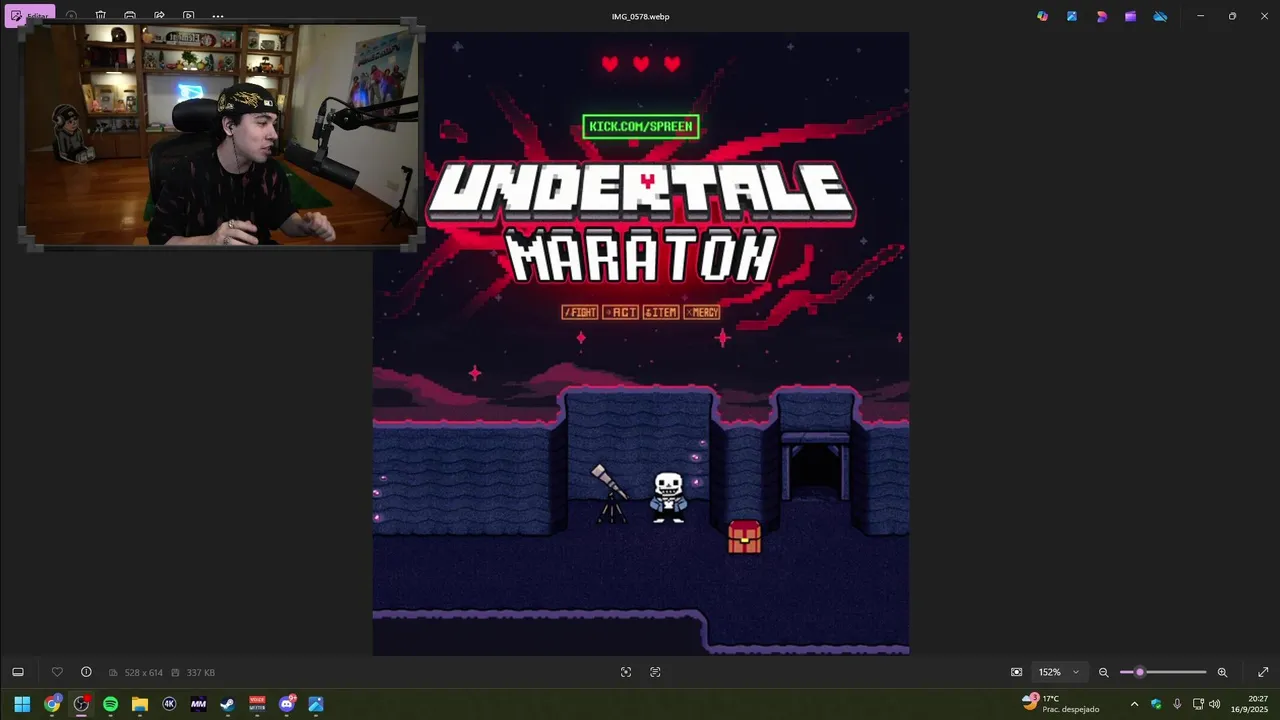This screenshot has height=720, width=1280.
Task: Open the volume speaker icon in the tray
Action: pyautogui.click(x=1215, y=704)
